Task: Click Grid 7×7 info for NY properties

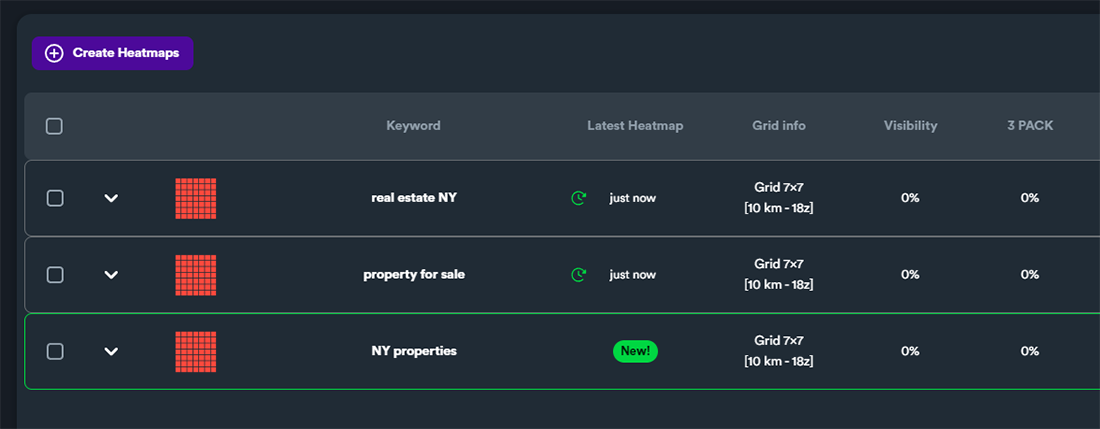Action: (x=779, y=351)
